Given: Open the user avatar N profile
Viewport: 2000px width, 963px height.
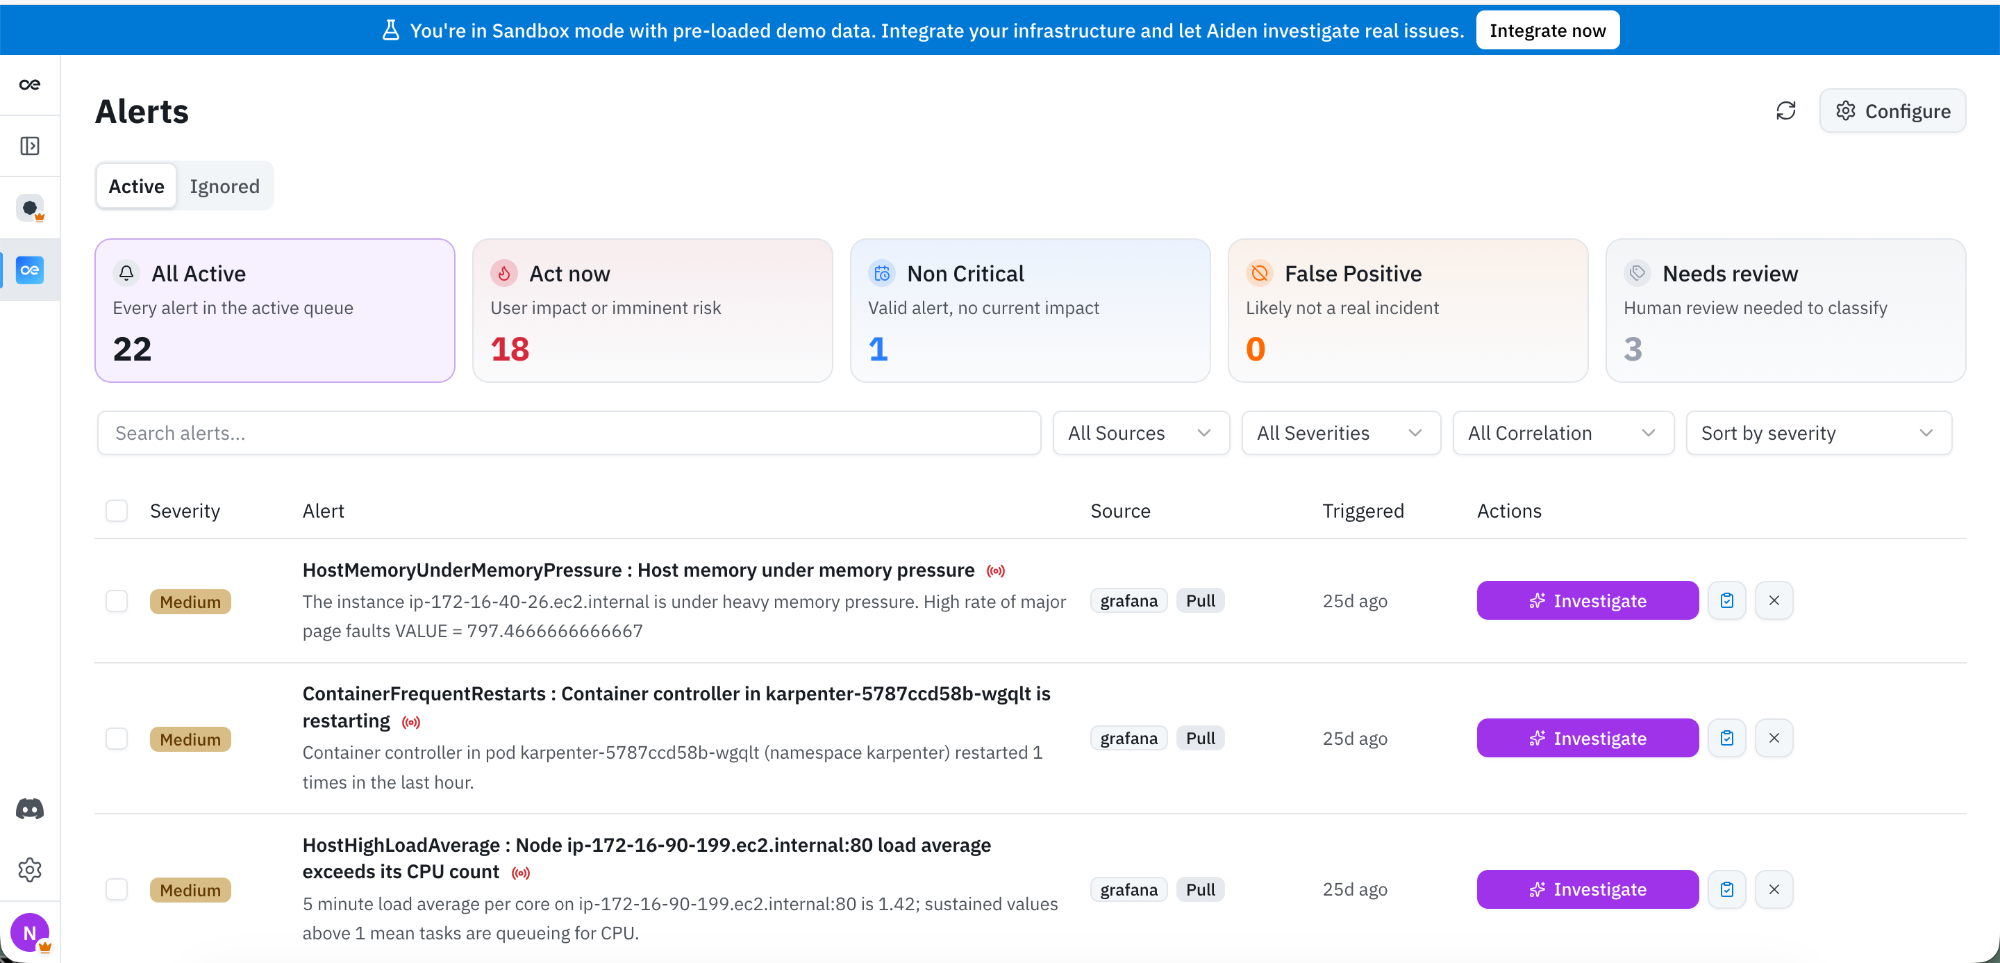Looking at the screenshot, I should point(30,933).
